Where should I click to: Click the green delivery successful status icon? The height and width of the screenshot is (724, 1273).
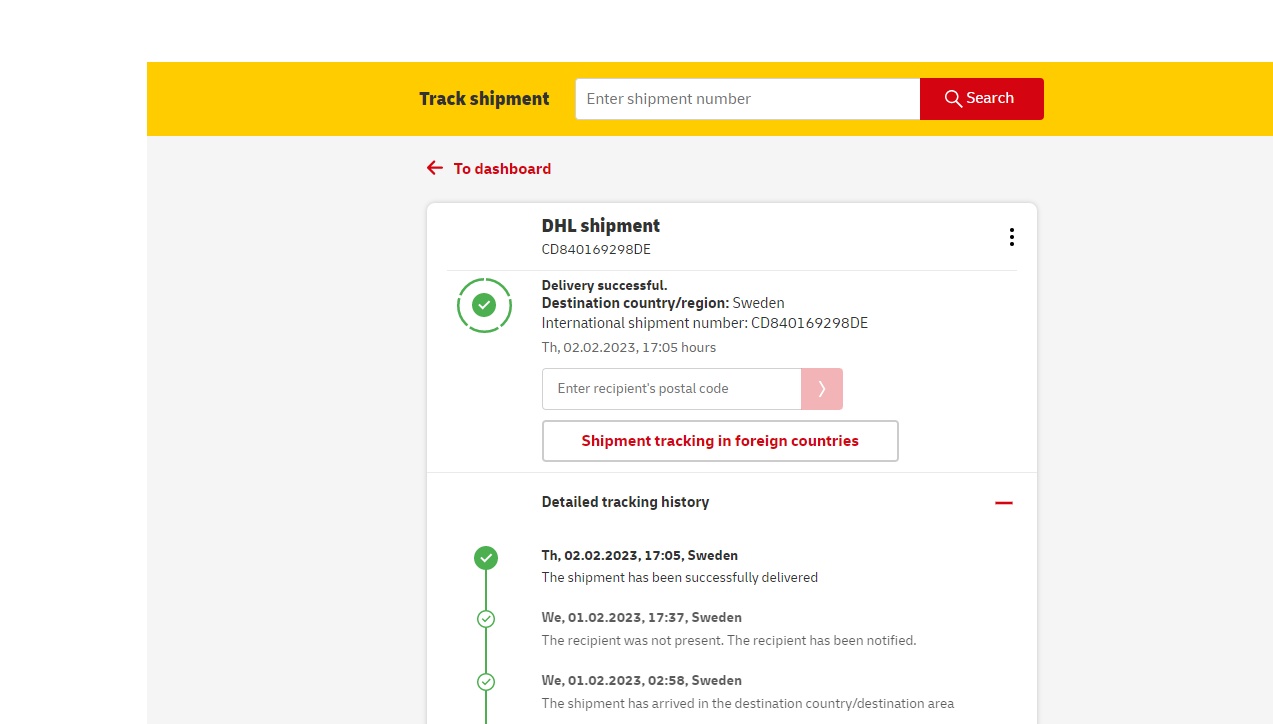tap(484, 305)
